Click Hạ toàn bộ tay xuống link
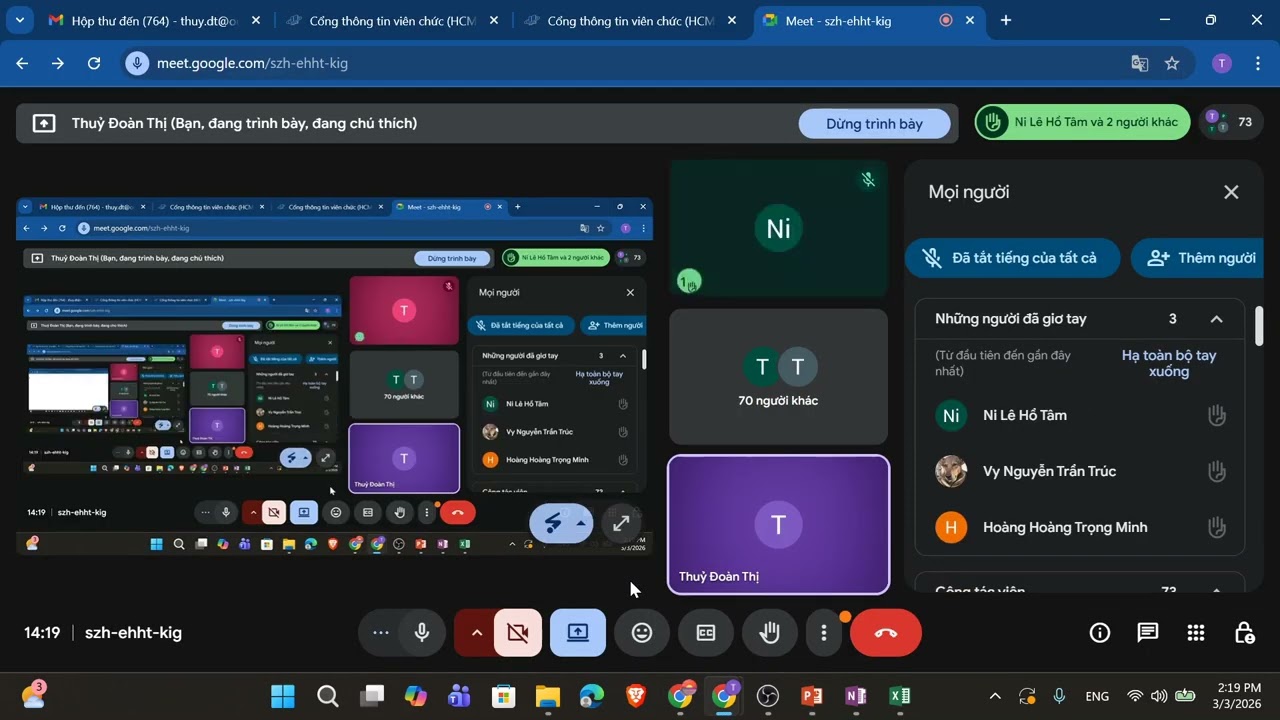The width and height of the screenshot is (1280, 720). (1169, 363)
